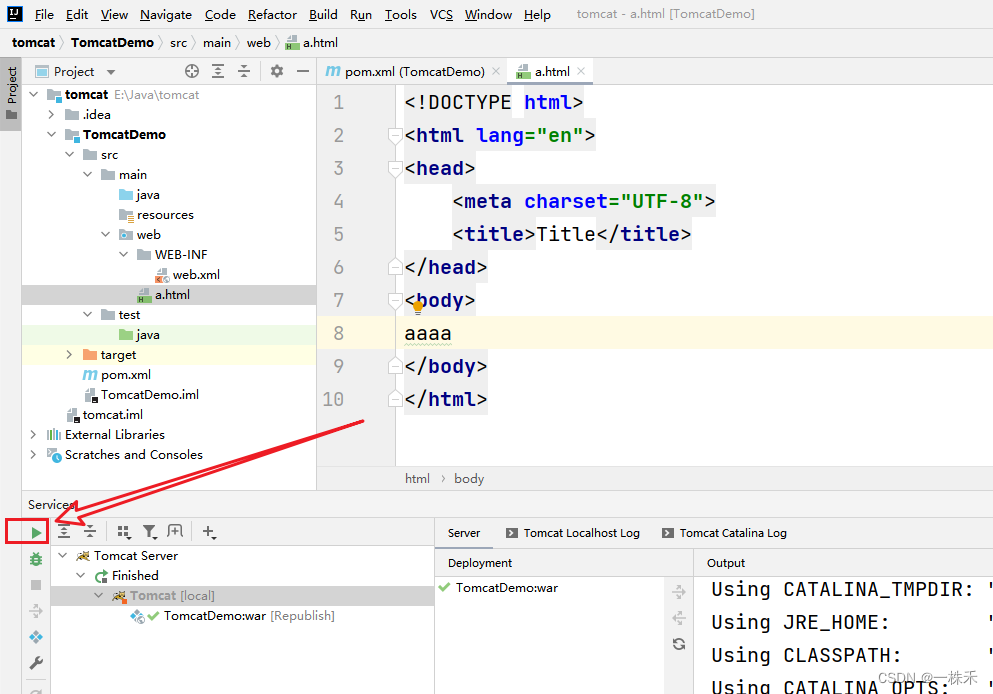The image size is (993, 694).
Task: Expand the .idea folder
Action: tap(51, 115)
